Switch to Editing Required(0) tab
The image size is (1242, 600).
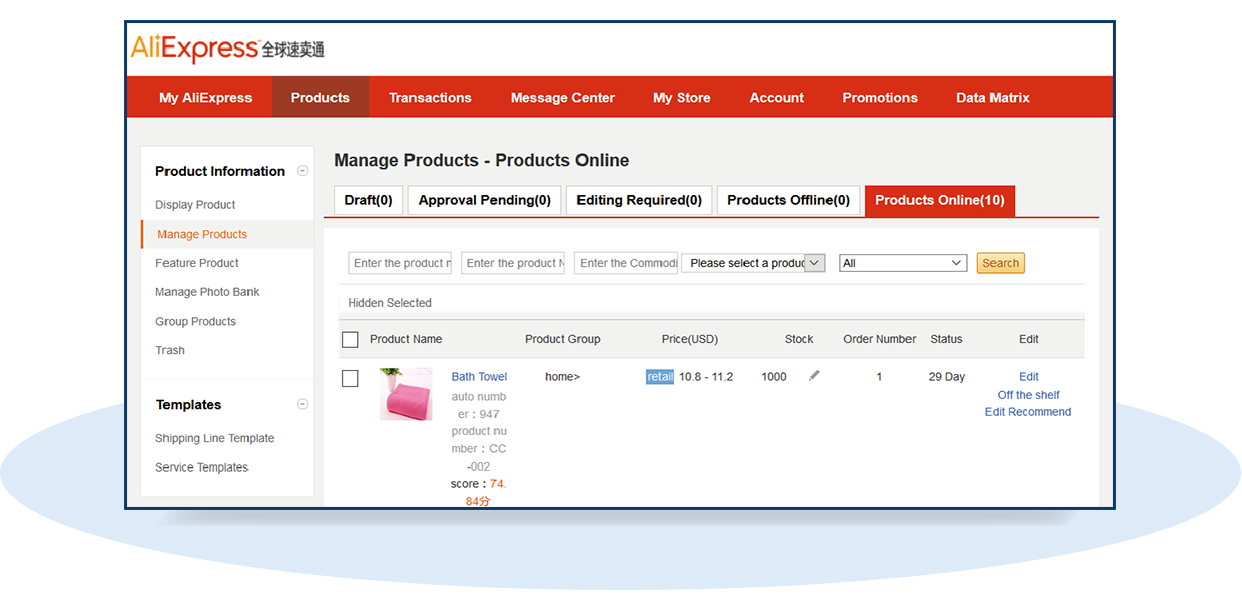point(639,200)
